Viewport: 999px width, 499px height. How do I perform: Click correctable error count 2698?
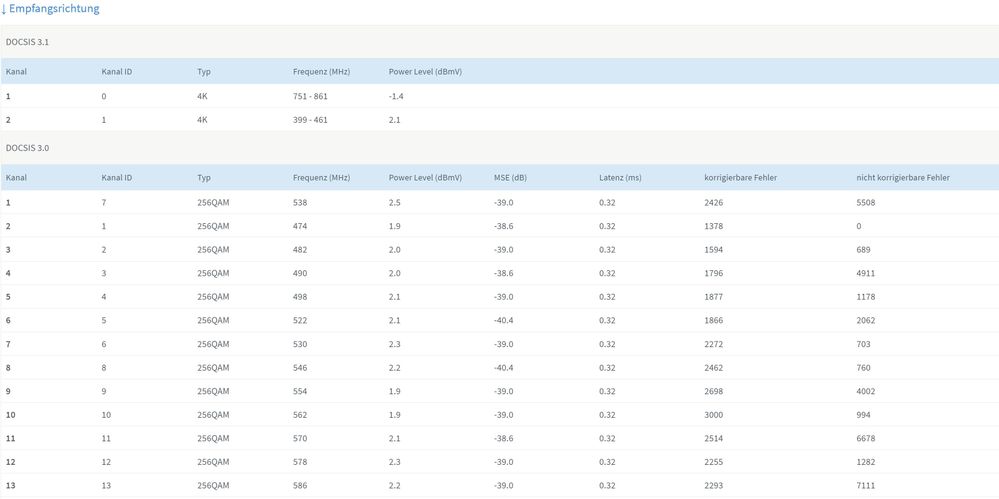pos(714,391)
